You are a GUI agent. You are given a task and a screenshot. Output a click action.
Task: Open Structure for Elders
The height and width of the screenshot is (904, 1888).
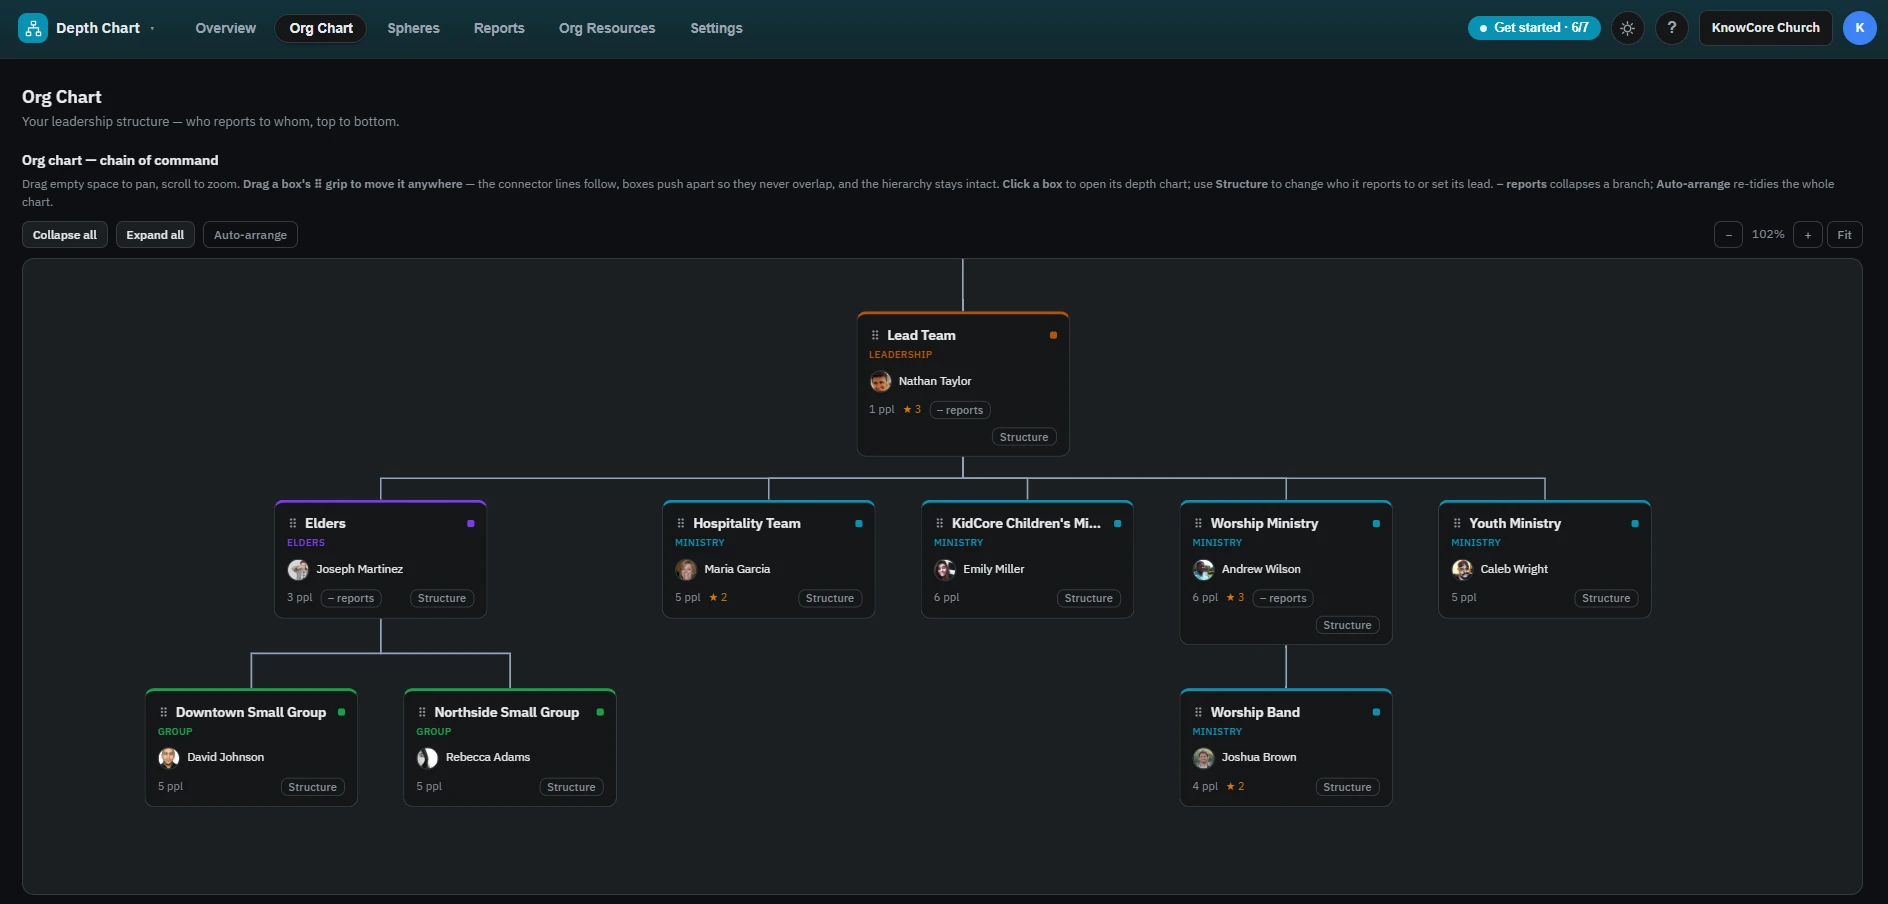click(x=442, y=598)
